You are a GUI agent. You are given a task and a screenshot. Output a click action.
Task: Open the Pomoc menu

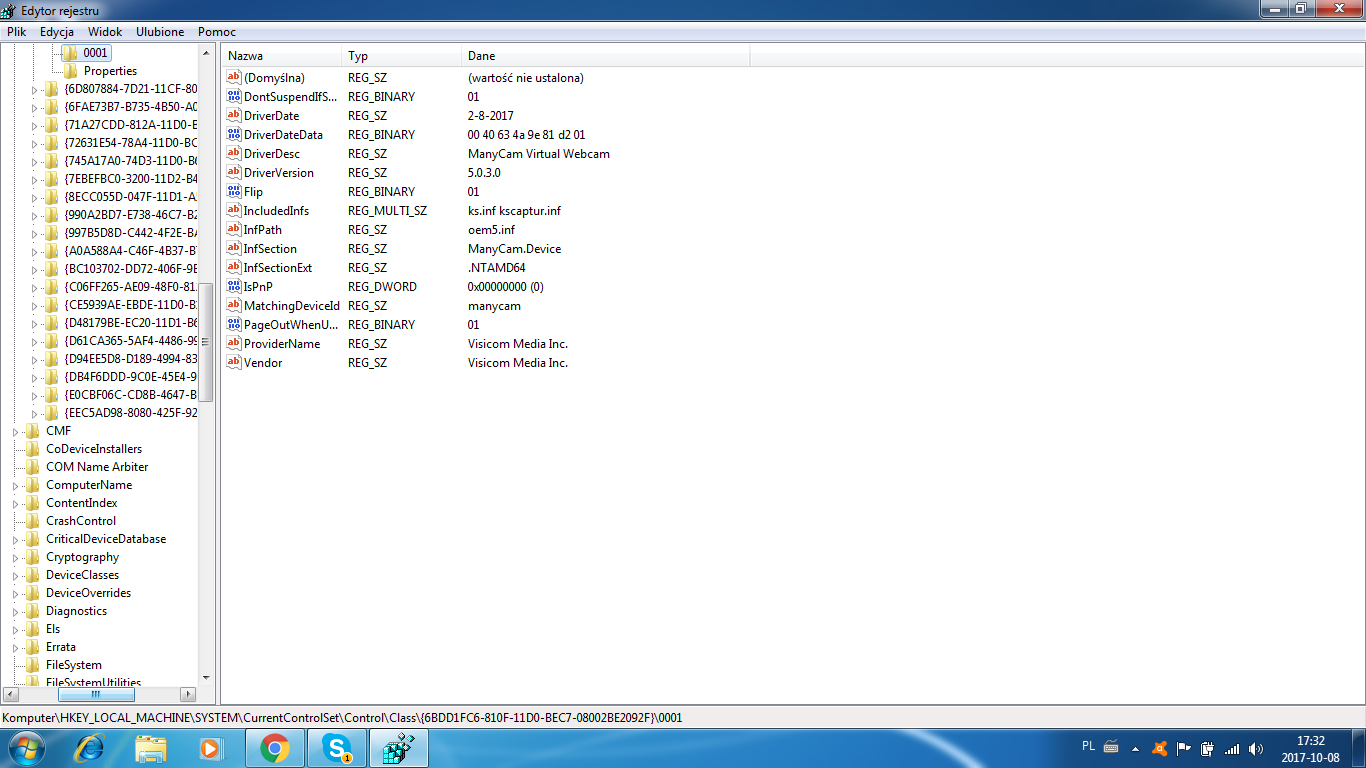click(217, 32)
